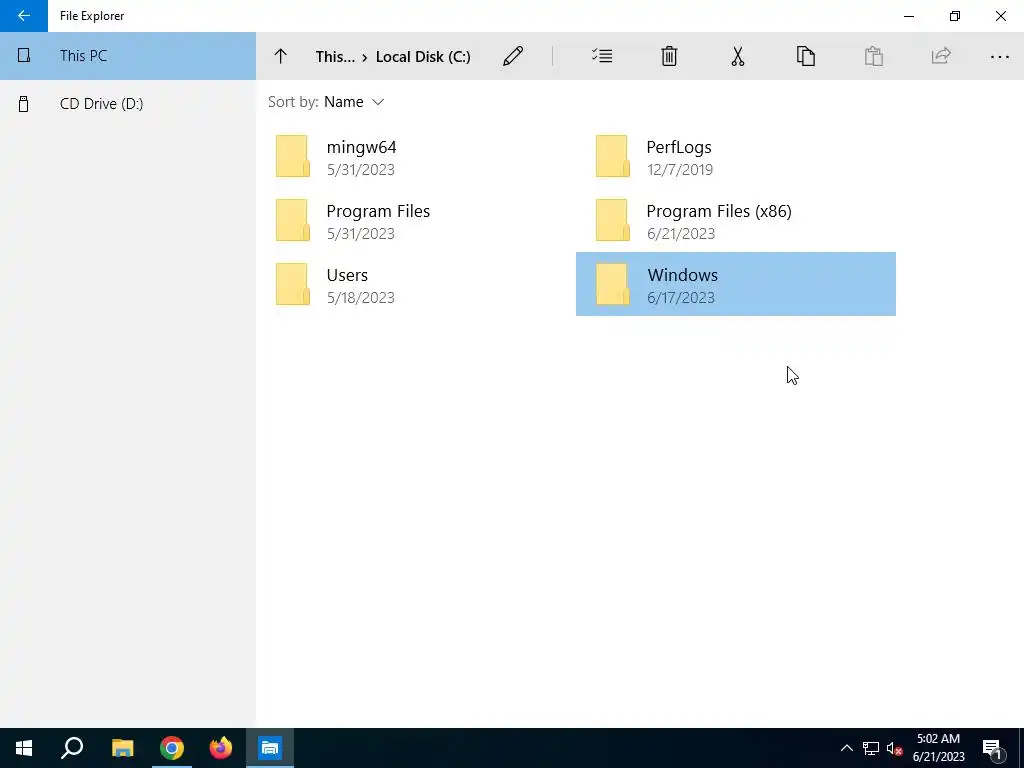Open the Windows Start menu

click(x=24, y=748)
